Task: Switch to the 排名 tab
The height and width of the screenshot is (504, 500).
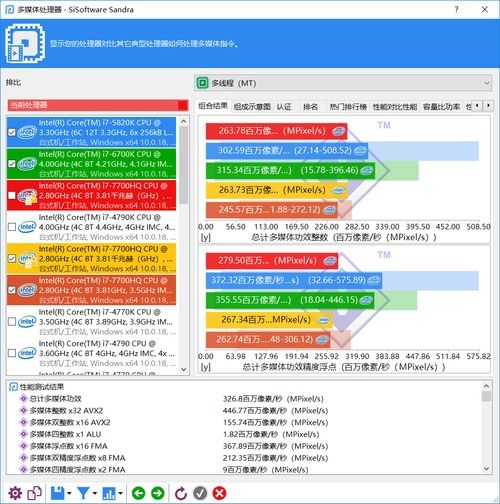Action: coord(310,107)
